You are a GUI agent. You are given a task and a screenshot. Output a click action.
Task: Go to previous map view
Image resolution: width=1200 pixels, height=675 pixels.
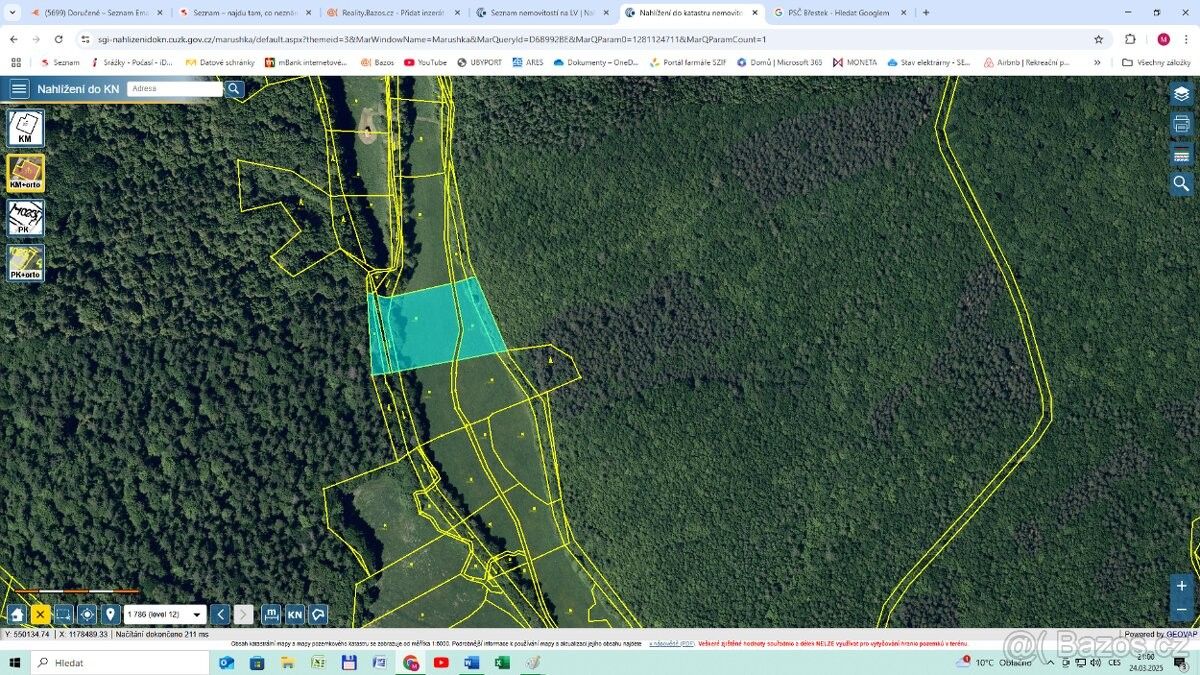220,614
